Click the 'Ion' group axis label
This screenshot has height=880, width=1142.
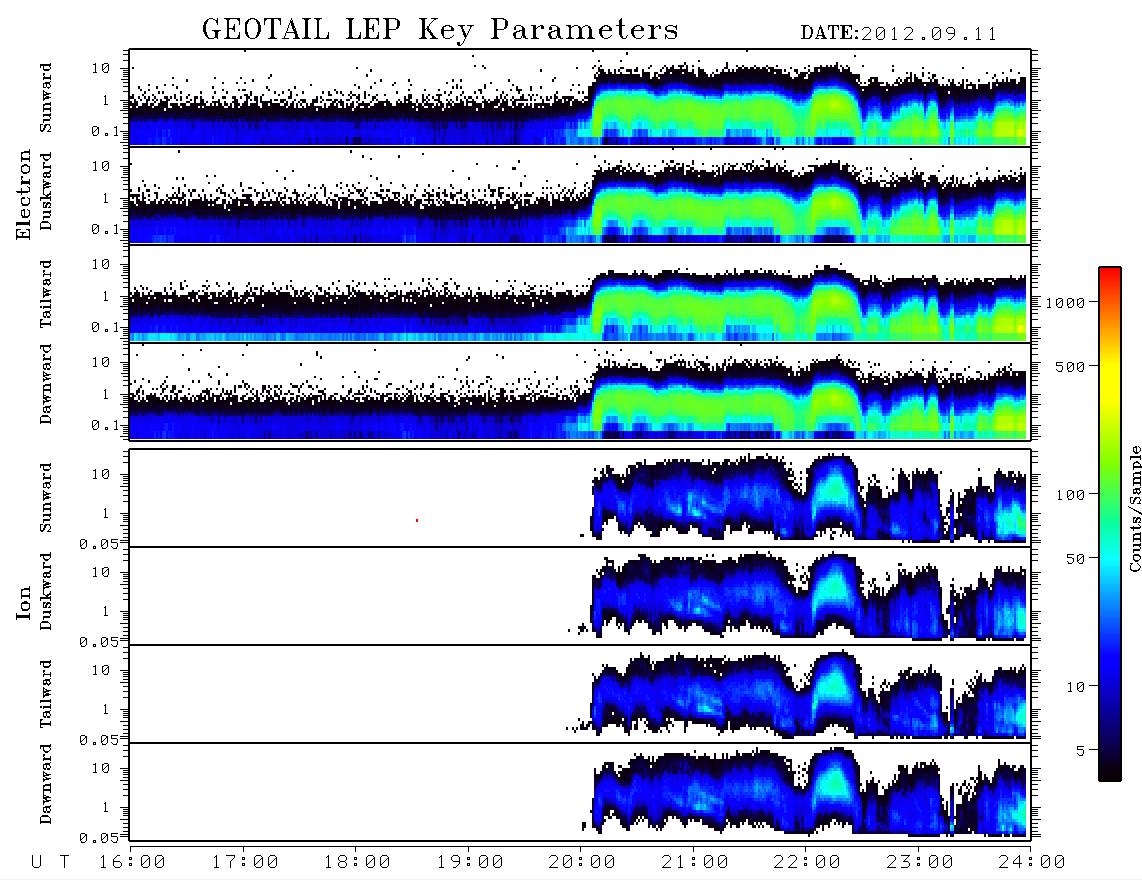[x=23, y=602]
